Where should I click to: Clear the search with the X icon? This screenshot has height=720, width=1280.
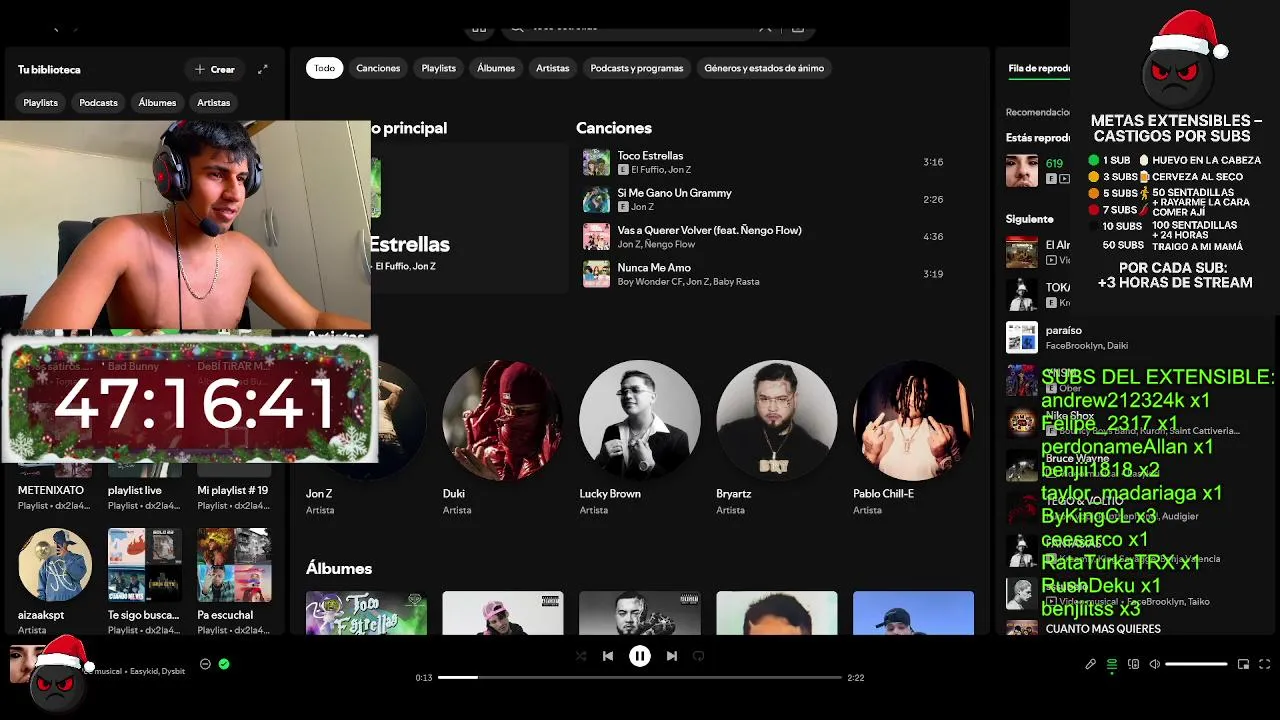(x=765, y=27)
